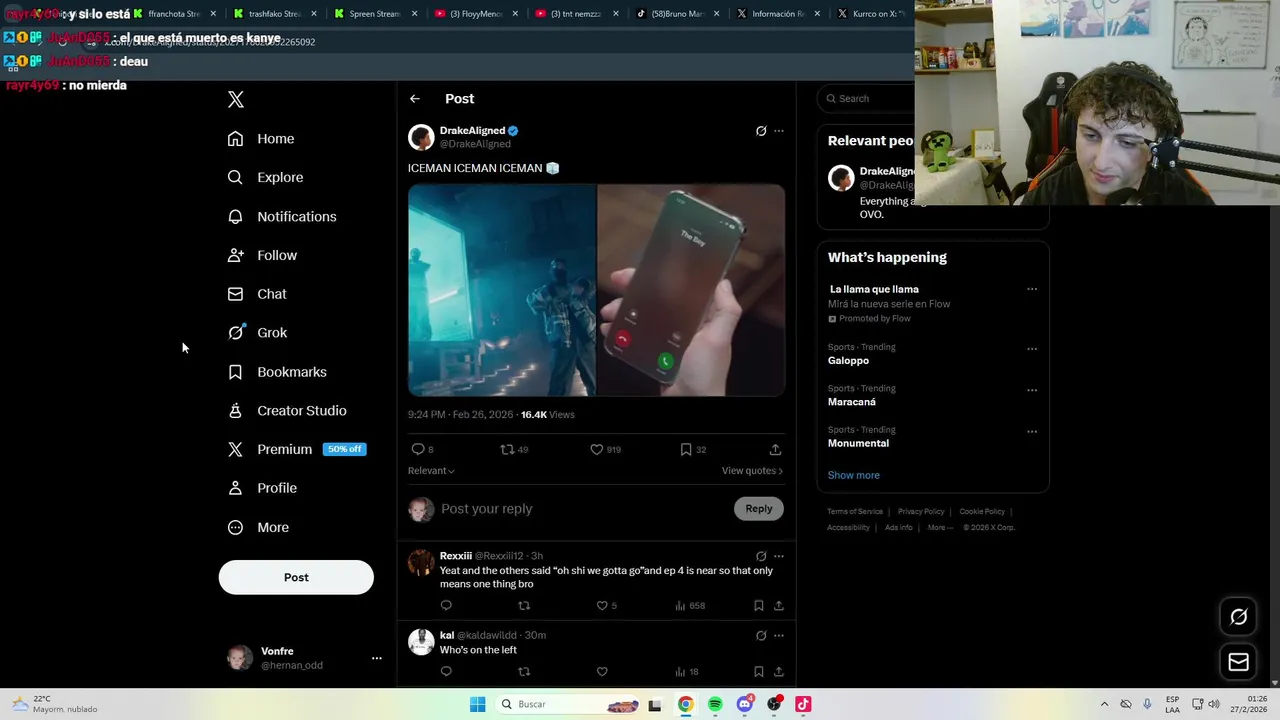Share Rexxiii reply
Screen dimensions: 1280x720
pyautogui.click(x=779, y=606)
